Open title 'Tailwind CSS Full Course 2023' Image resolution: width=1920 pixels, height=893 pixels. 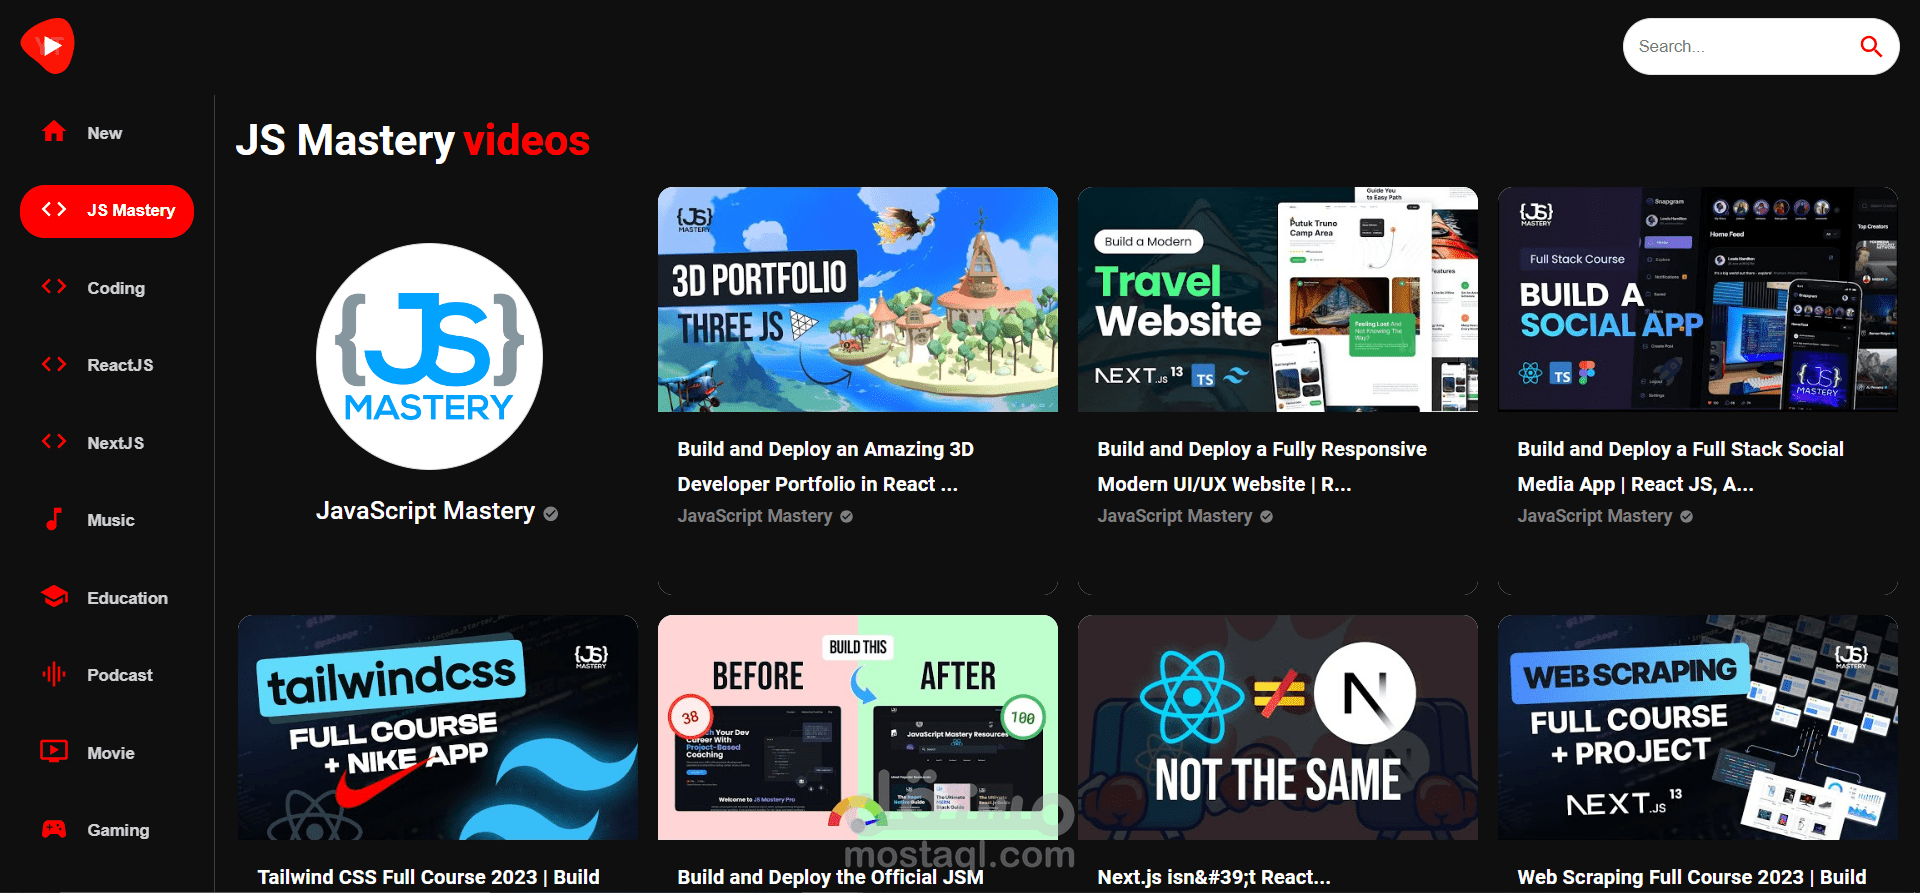[x=429, y=877]
